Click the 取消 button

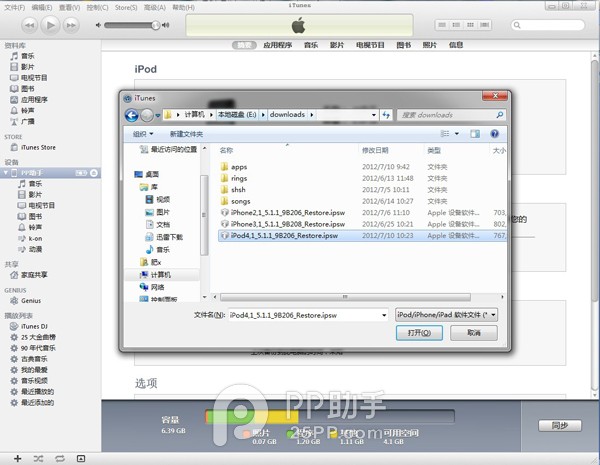coord(474,333)
